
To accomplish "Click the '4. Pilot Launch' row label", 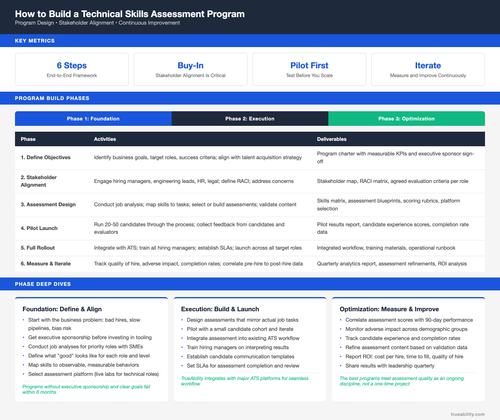I will (39, 228).
